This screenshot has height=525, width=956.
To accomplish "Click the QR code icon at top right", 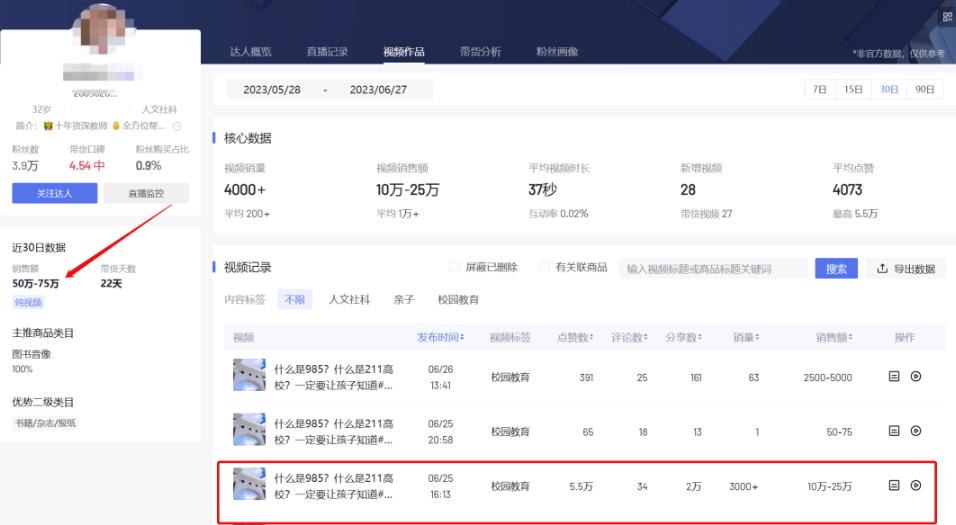I will 946,17.
